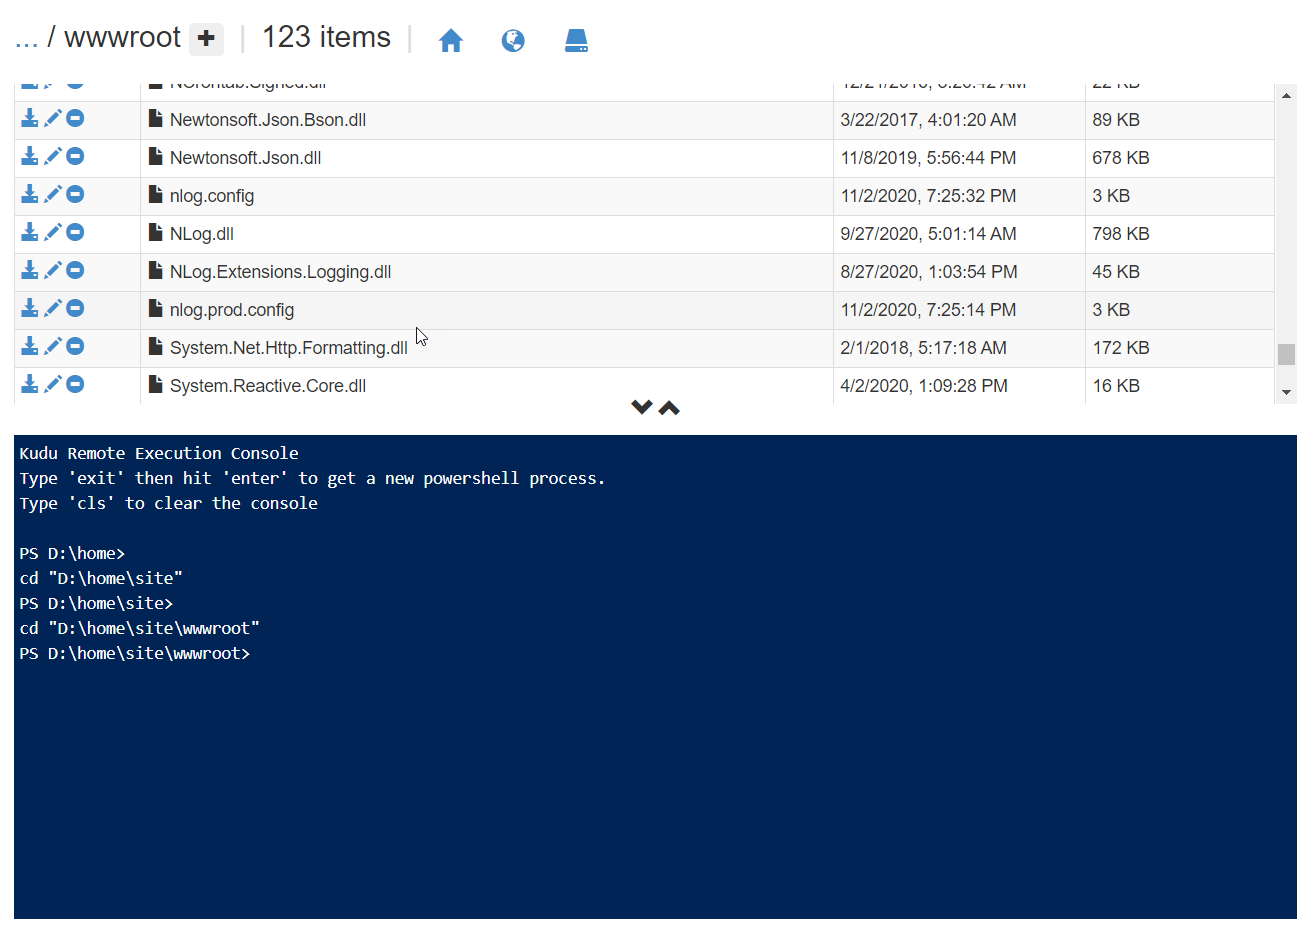Click modified date 9/27/2020, 5:01:14 AM
This screenshot has height=929, width=1306.
tap(928, 234)
